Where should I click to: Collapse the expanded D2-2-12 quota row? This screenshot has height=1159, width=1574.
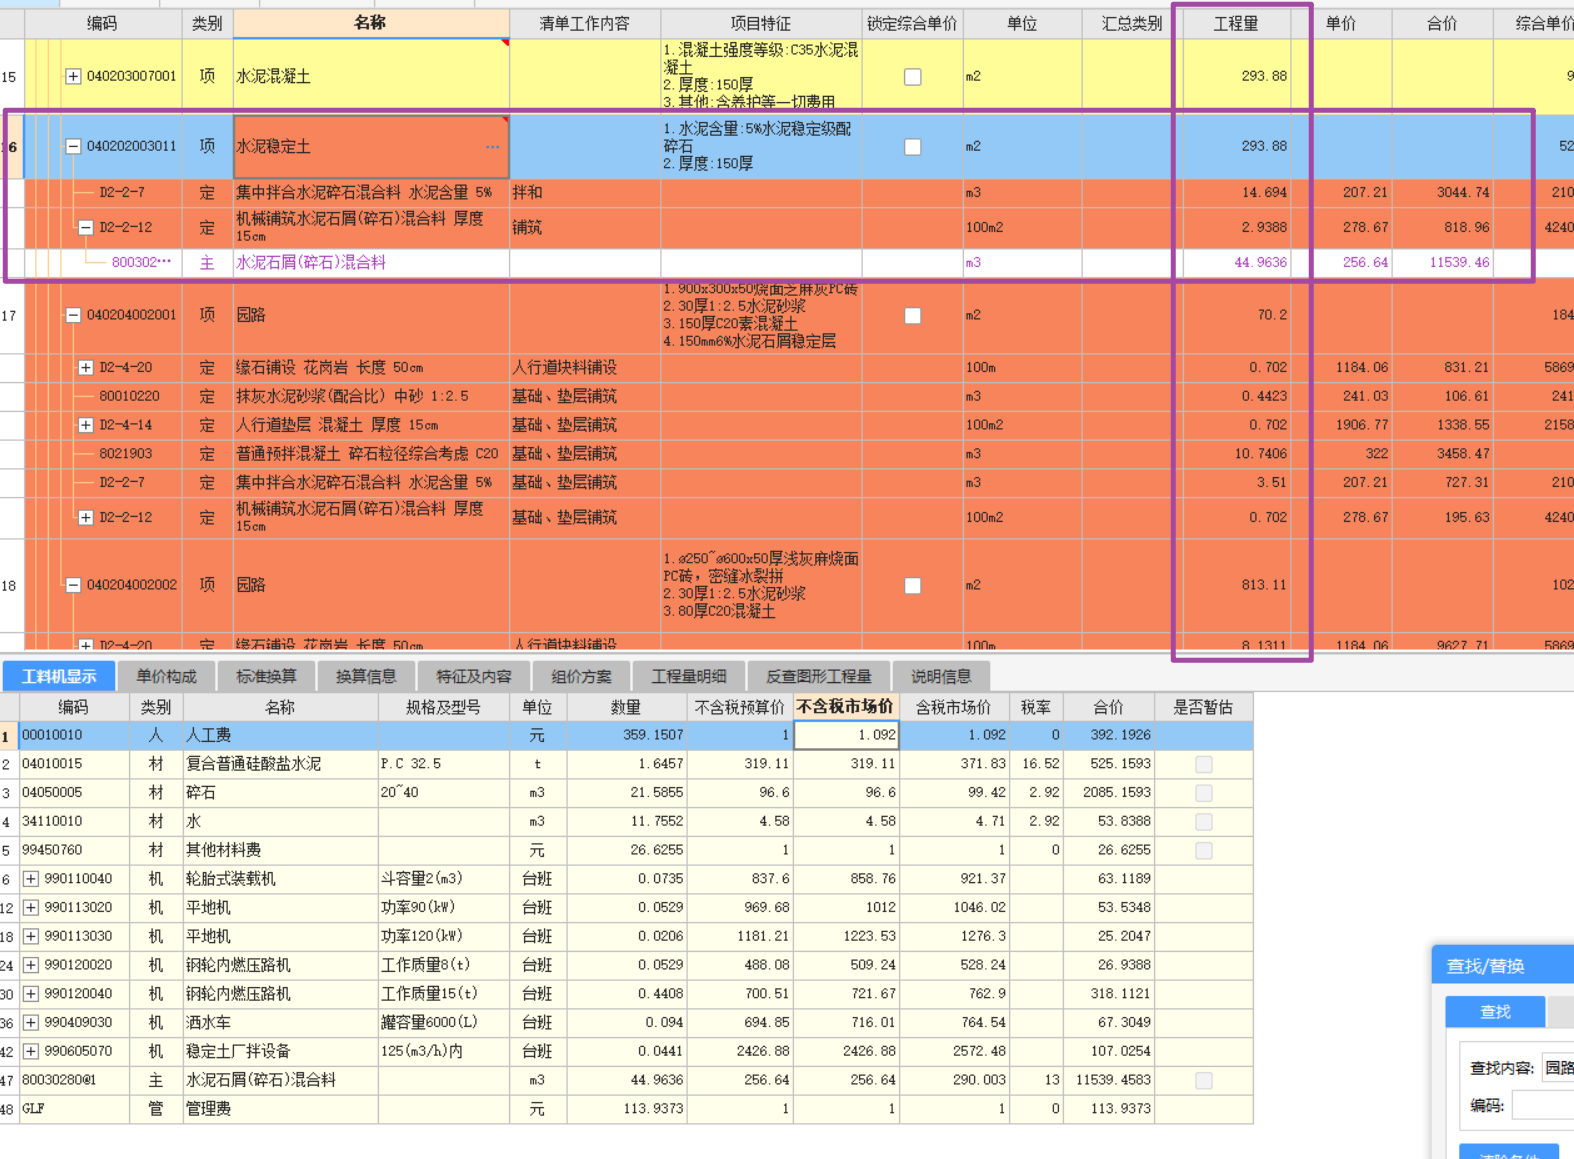[x=86, y=228]
